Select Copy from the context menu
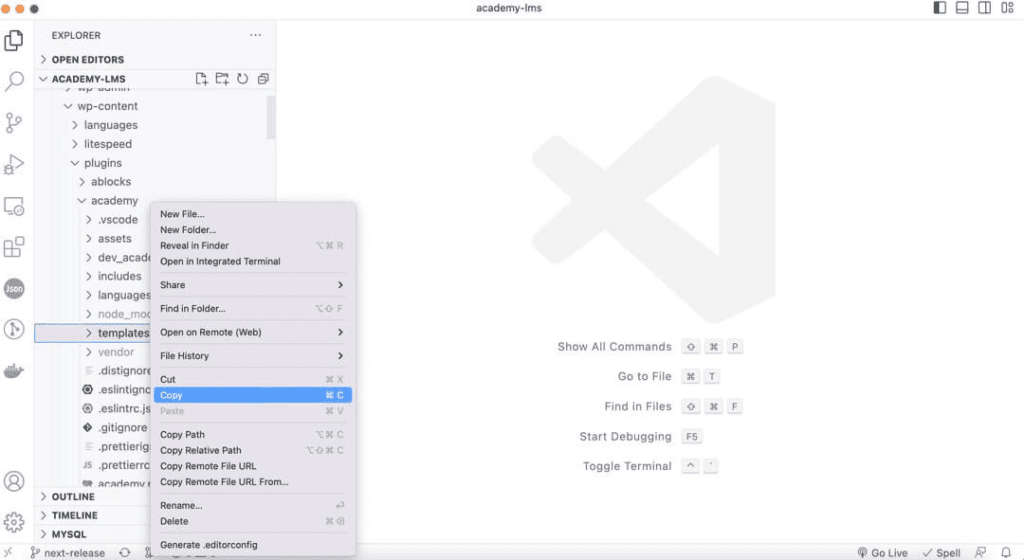 coord(252,395)
